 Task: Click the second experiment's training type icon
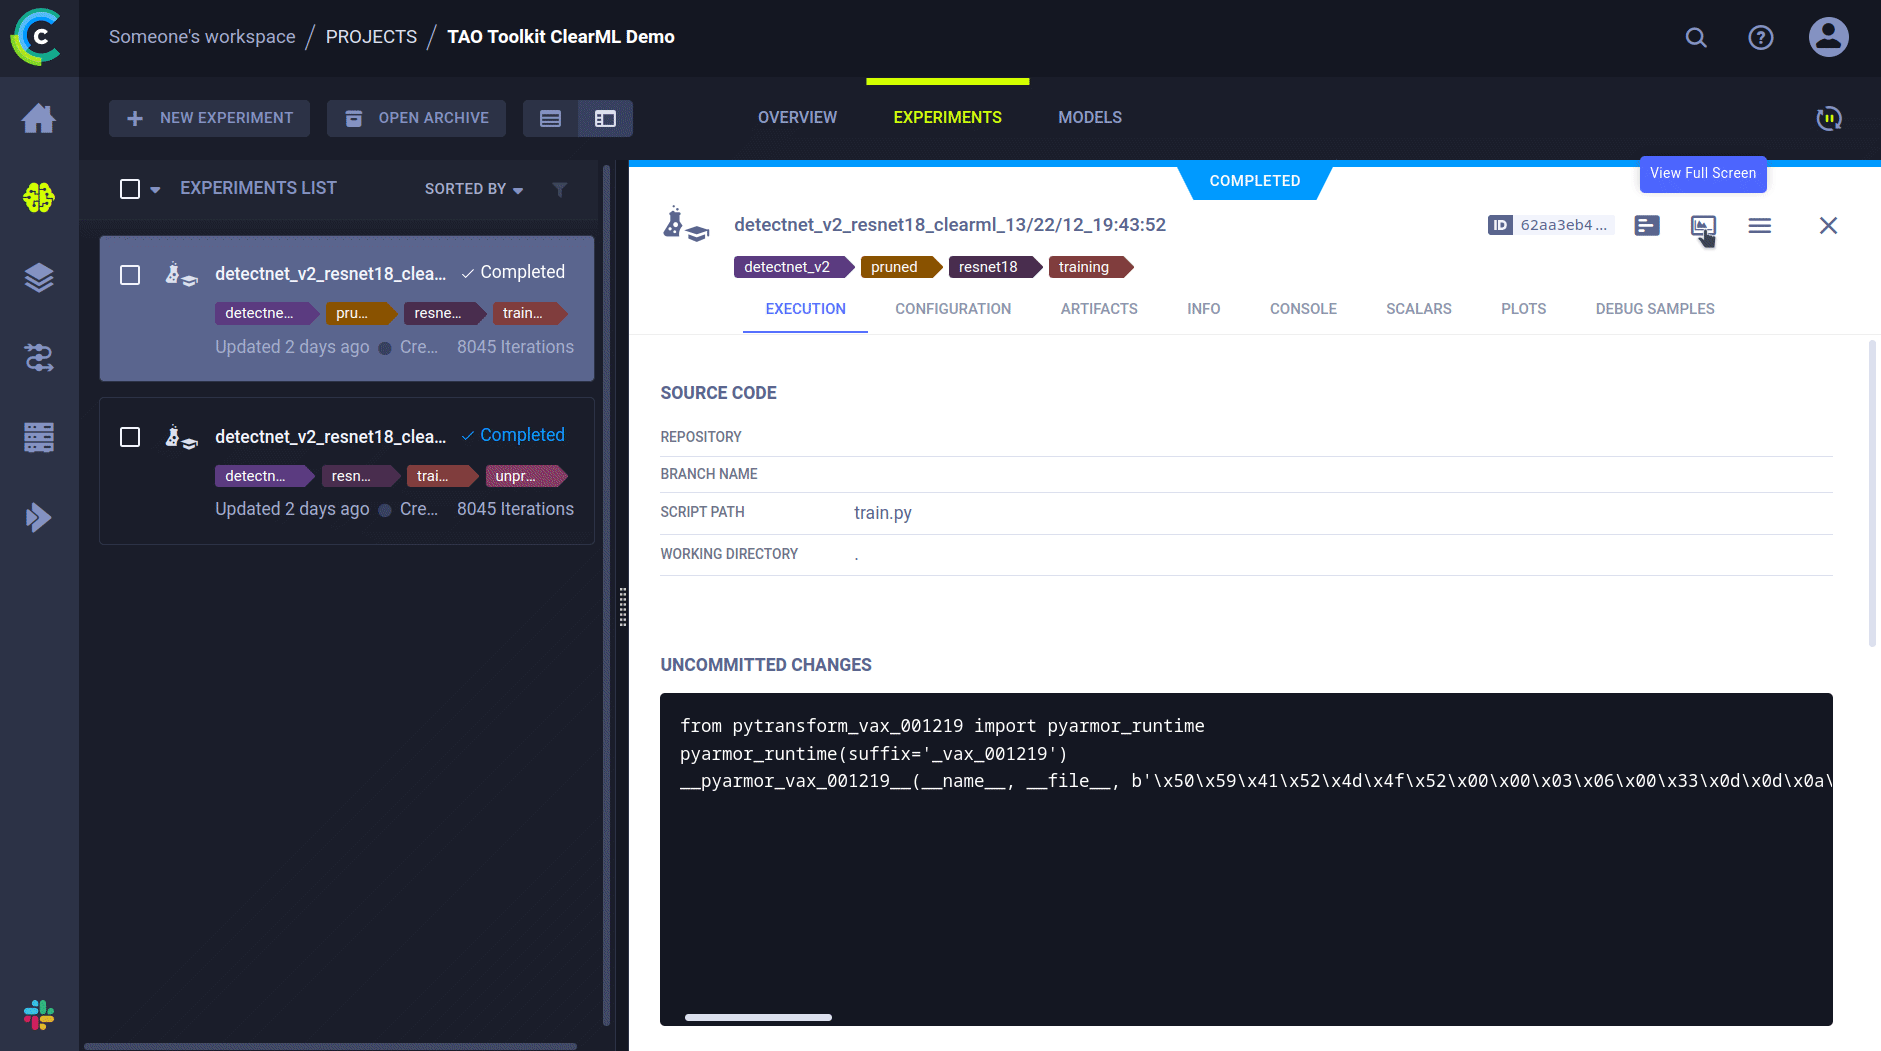181,437
